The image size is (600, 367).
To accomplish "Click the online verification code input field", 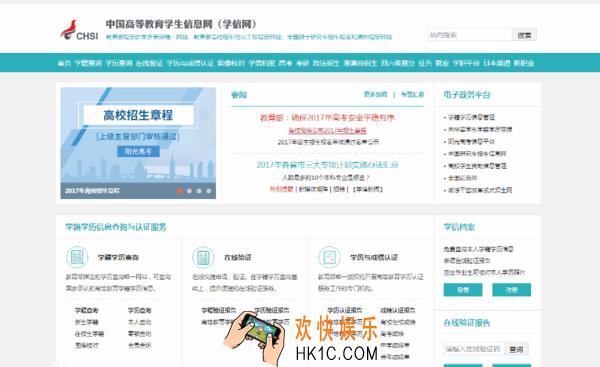I will click(474, 349).
